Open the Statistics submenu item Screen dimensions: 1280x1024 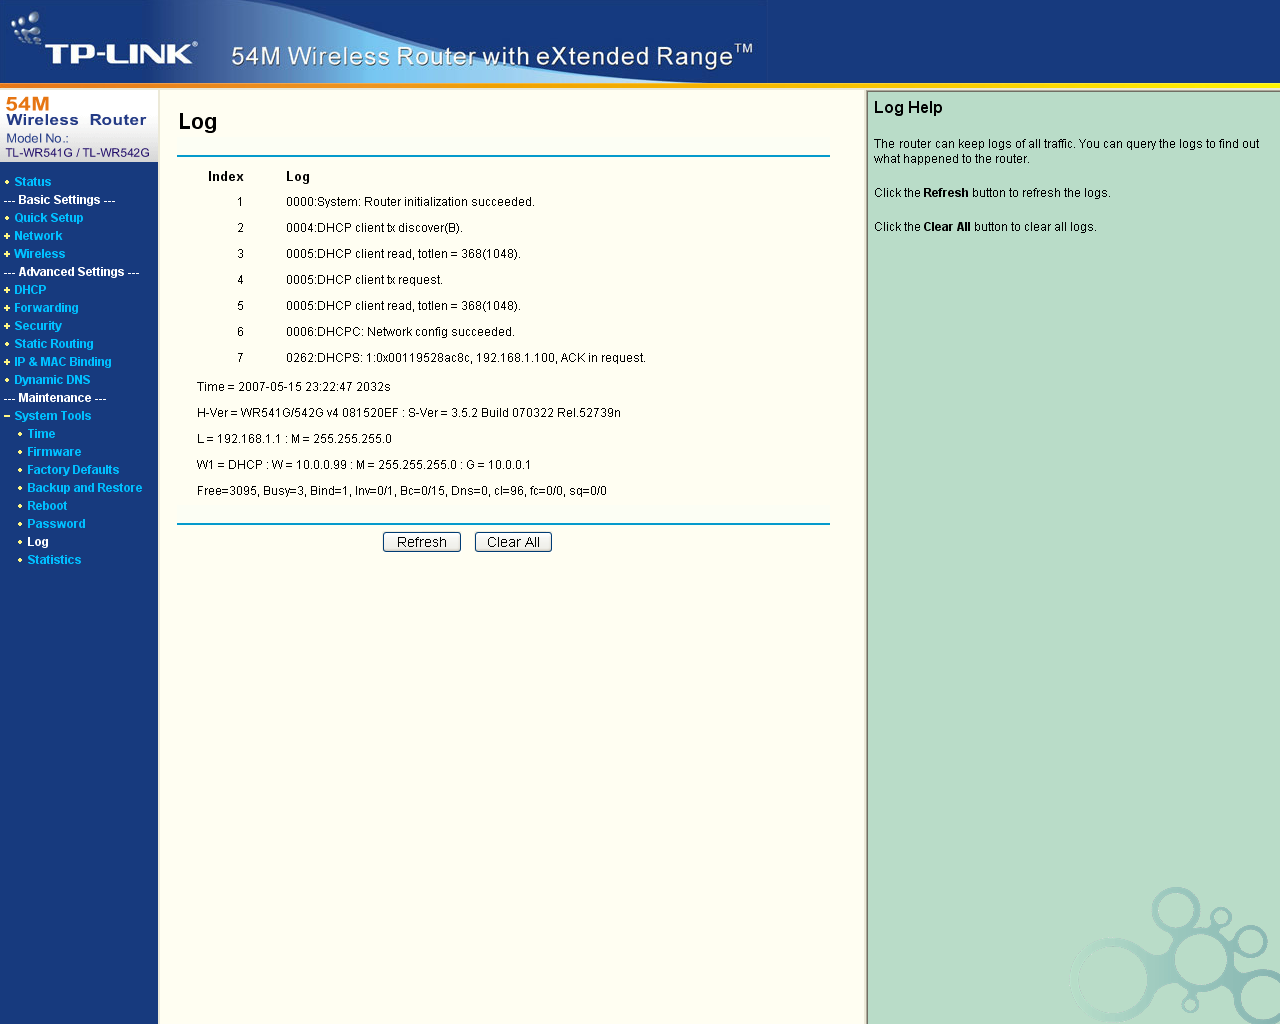point(54,560)
